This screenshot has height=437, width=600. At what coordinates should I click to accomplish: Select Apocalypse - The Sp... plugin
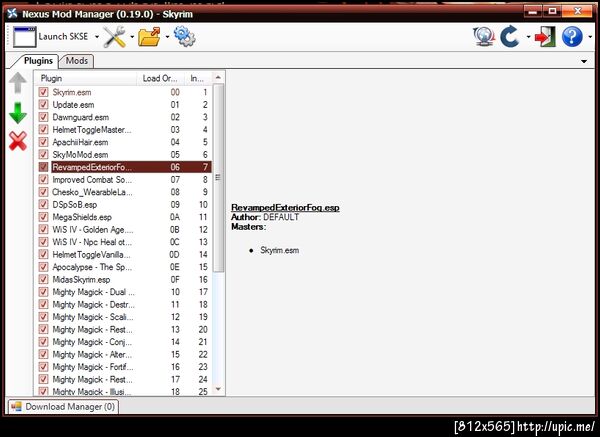(x=124, y=267)
